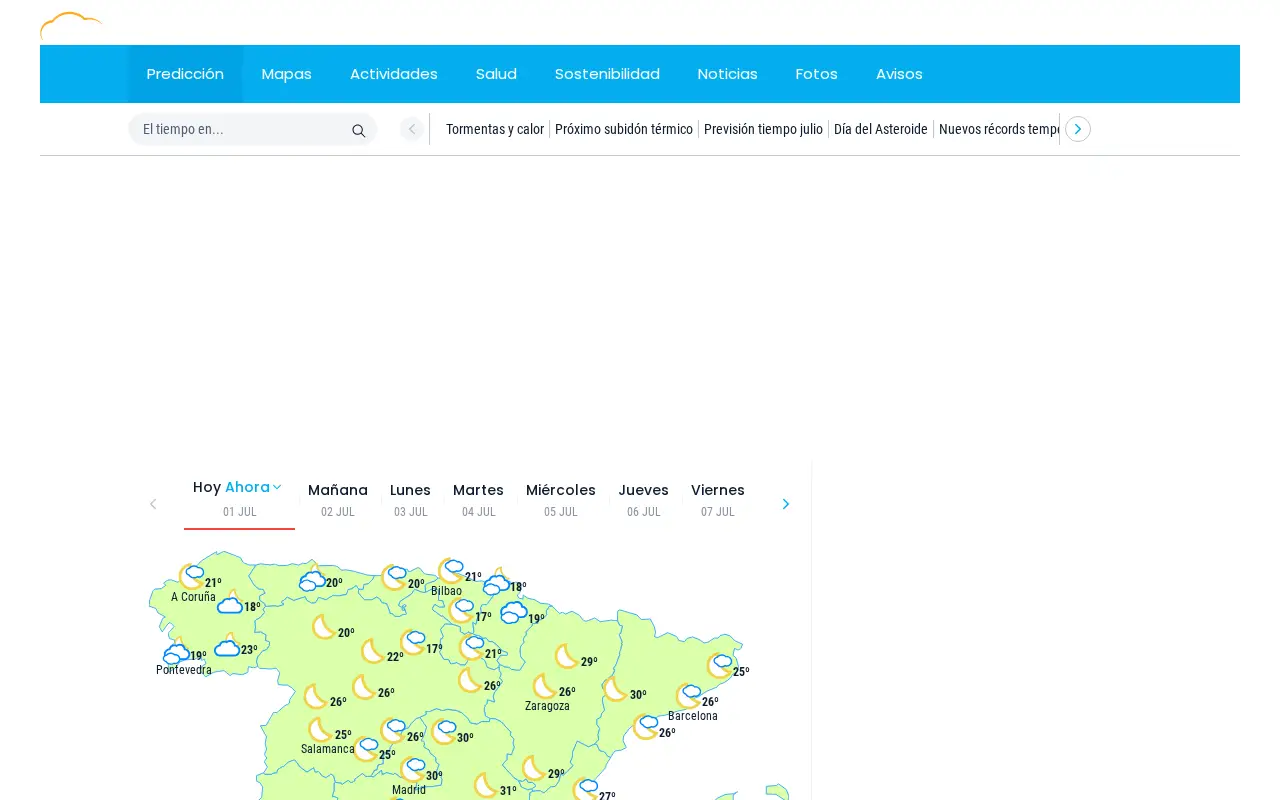
Task: Click the moon icon showing 22°
Action: [x=373, y=652]
